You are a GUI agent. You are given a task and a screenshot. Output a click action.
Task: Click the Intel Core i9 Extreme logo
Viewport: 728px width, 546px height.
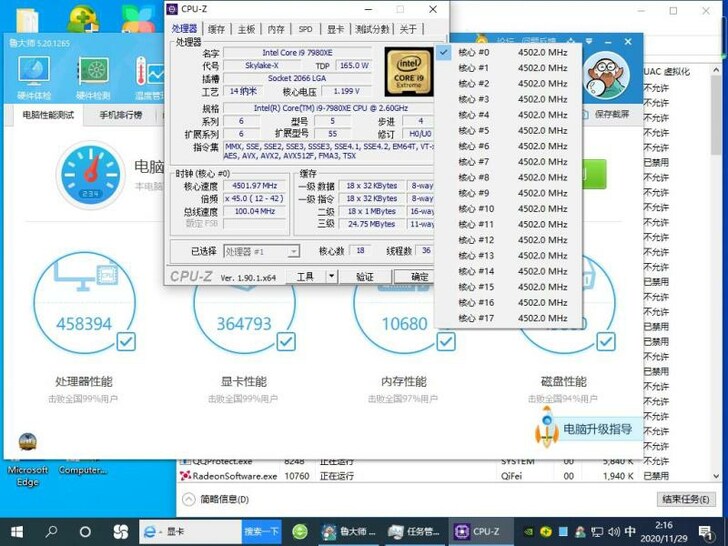click(x=409, y=71)
